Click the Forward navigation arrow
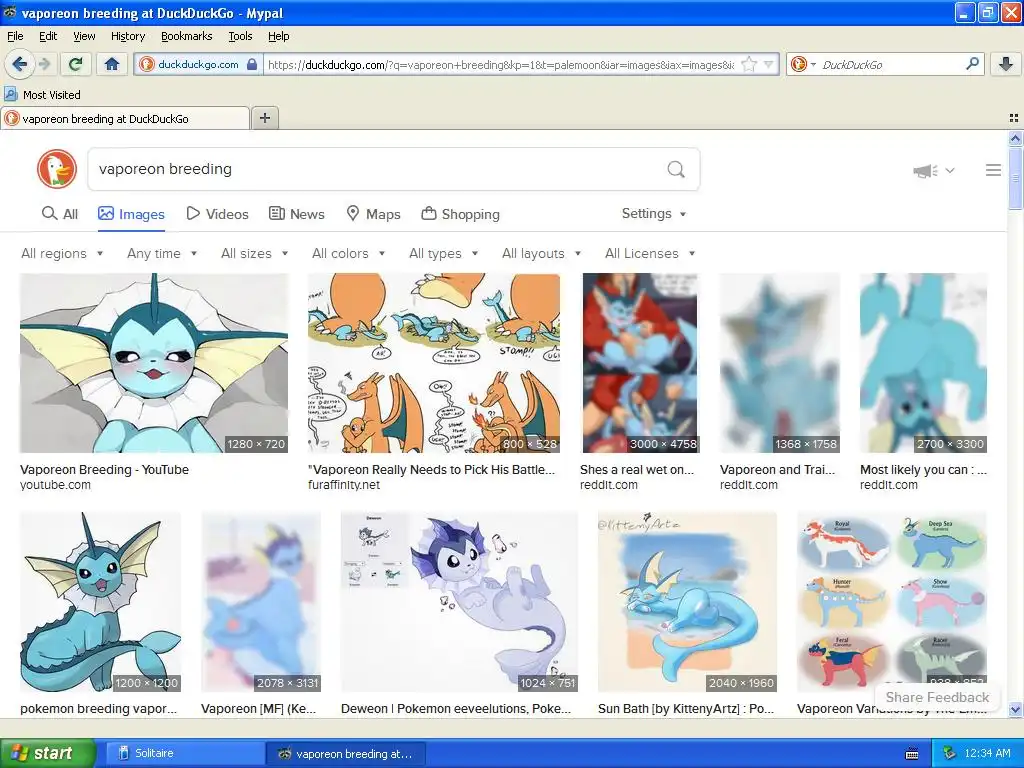The height and width of the screenshot is (768, 1024). 44,64
